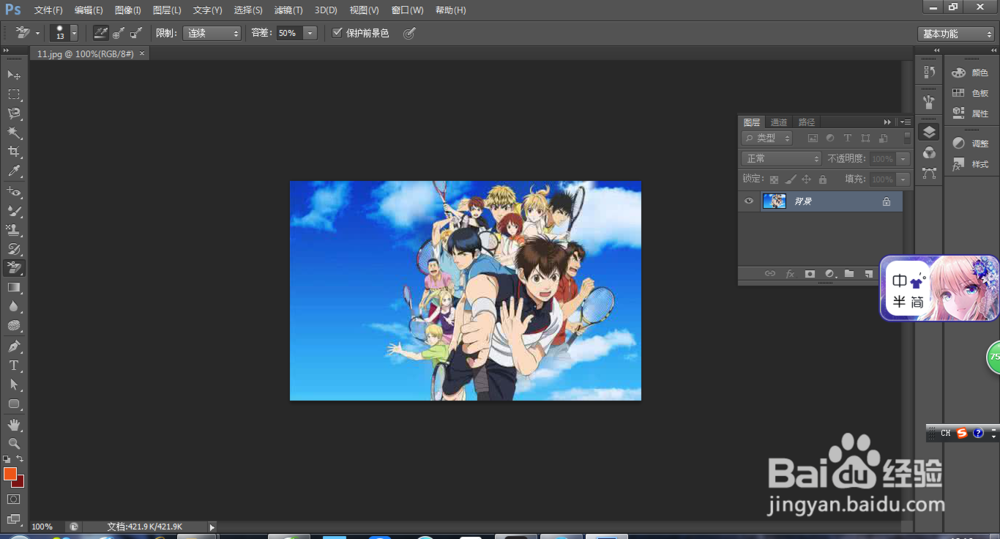Open the tool preset picker dropdown
1000x539 pixels.
click(x=38, y=33)
